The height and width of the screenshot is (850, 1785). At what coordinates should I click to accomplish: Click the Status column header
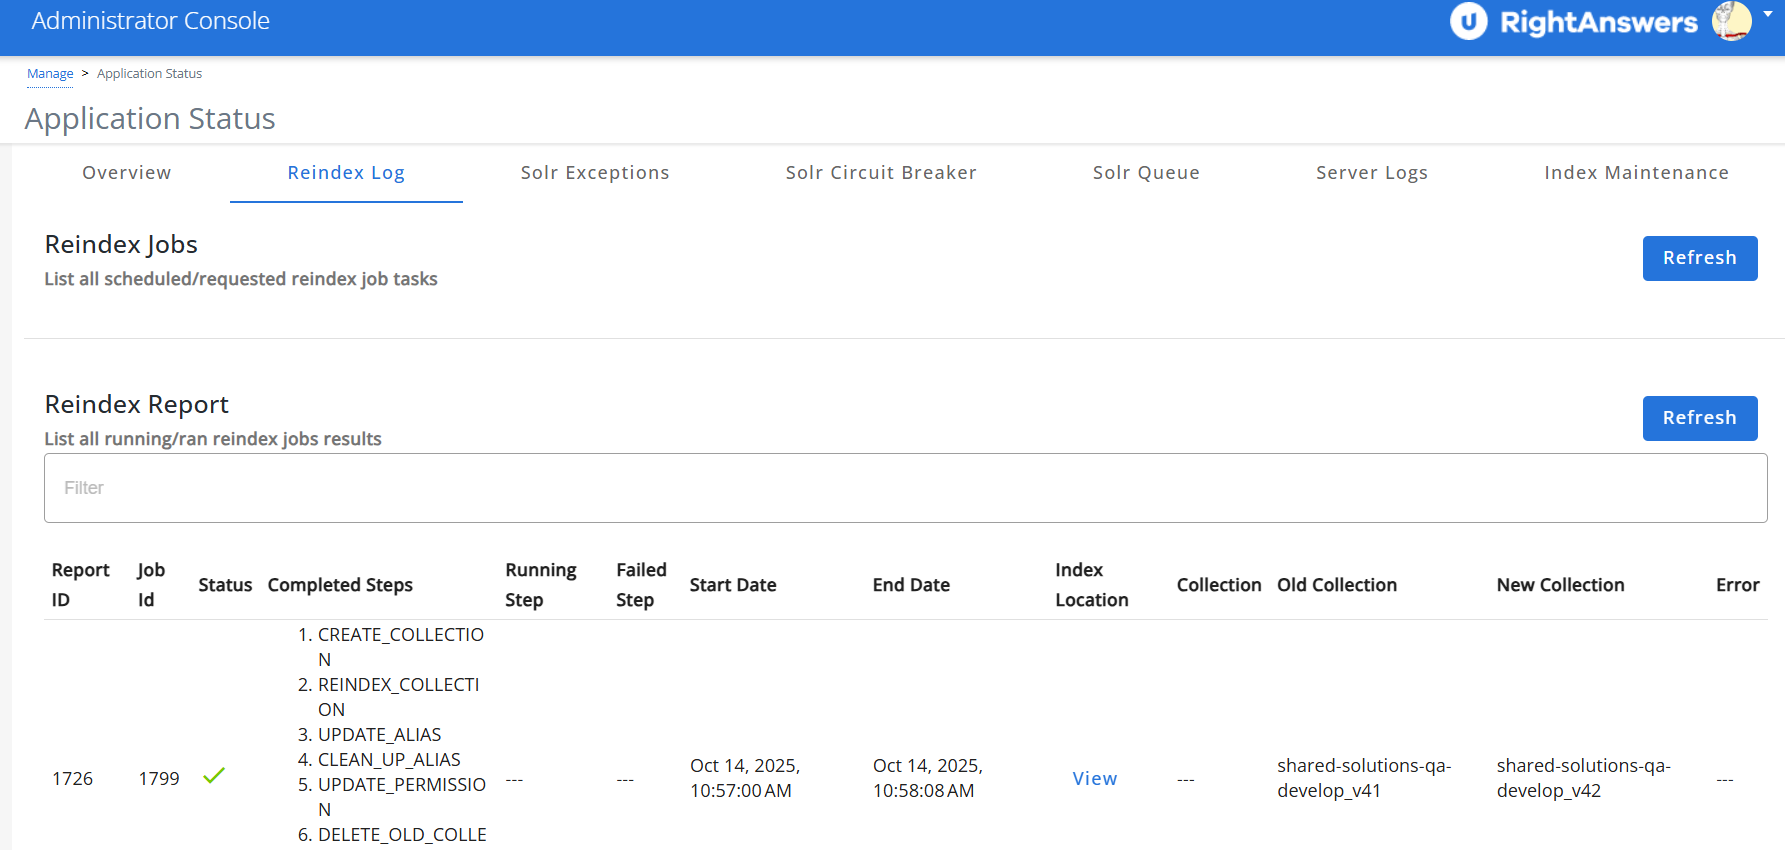tap(225, 585)
